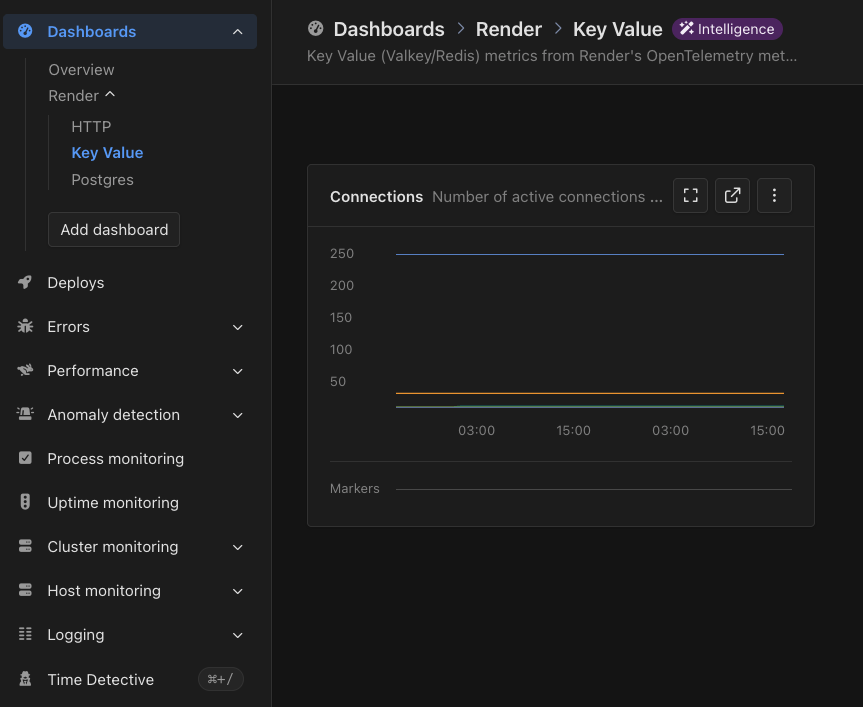
Task: Open the Overview dashboard
Action: pyautogui.click(x=81, y=70)
